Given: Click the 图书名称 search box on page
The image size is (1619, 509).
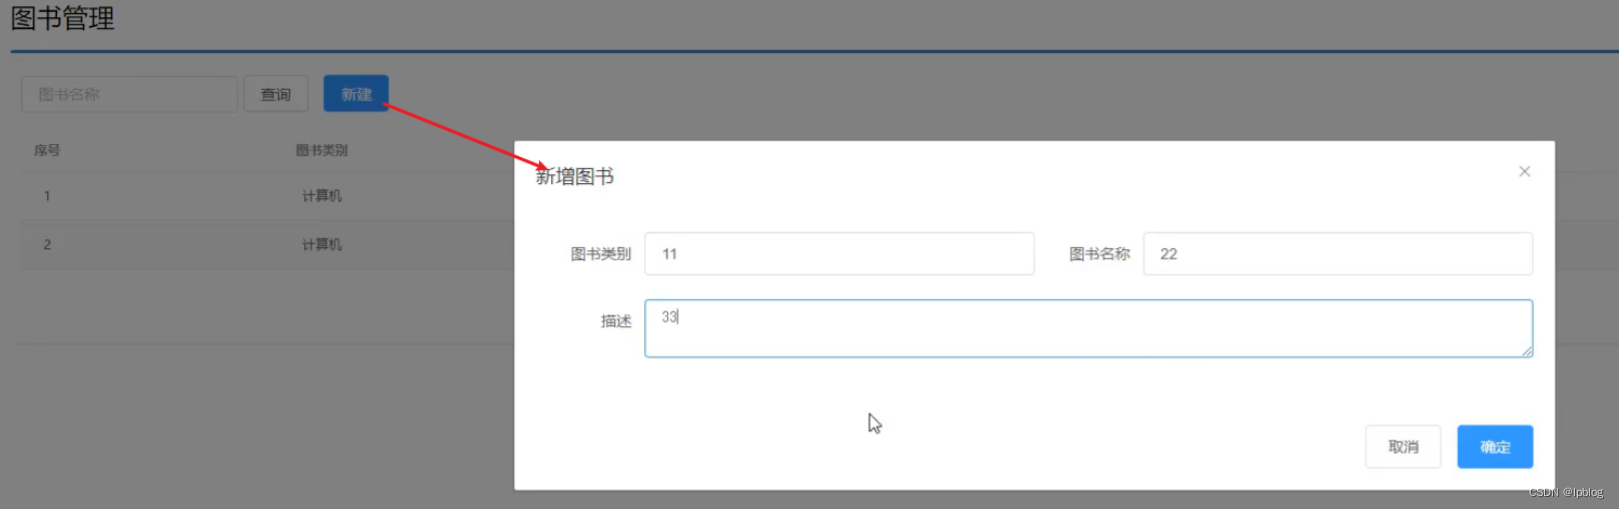Looking at the screenshot, I should point(130,94).
